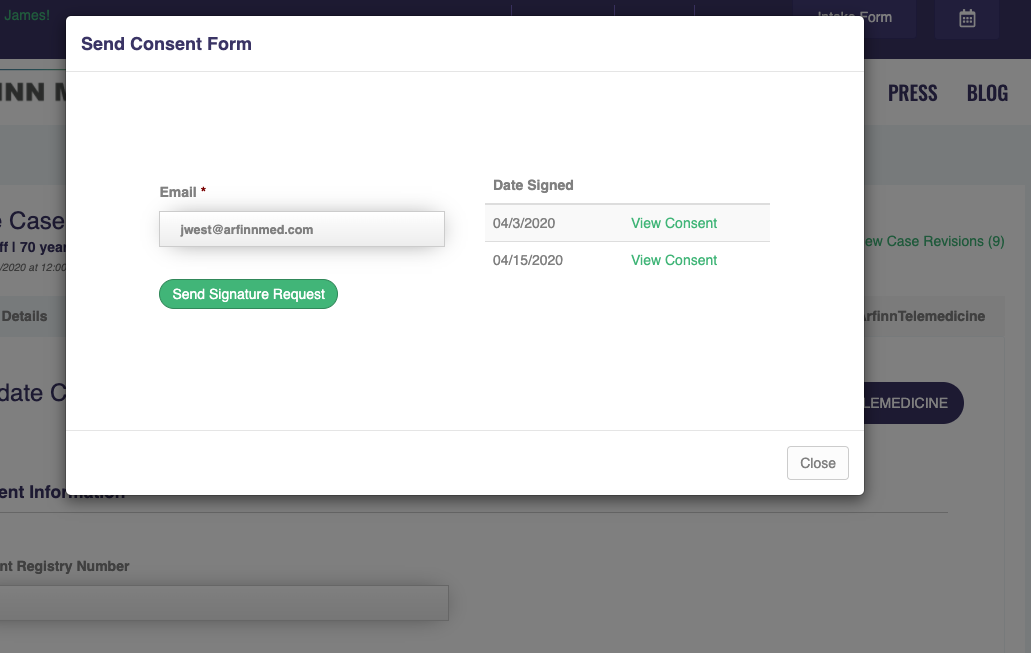Screen dimensions: 1031x653
Task: Open View Consent for 04/15/2020
Action: click(x=673, y=260)
